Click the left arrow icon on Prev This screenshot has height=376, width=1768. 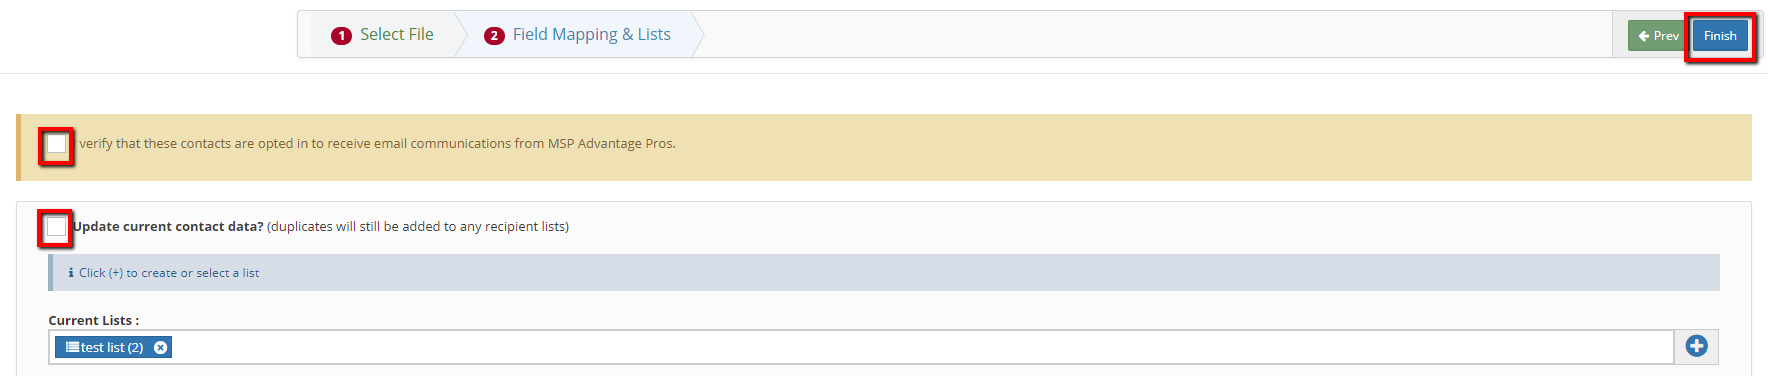[x=1644, y=36]
